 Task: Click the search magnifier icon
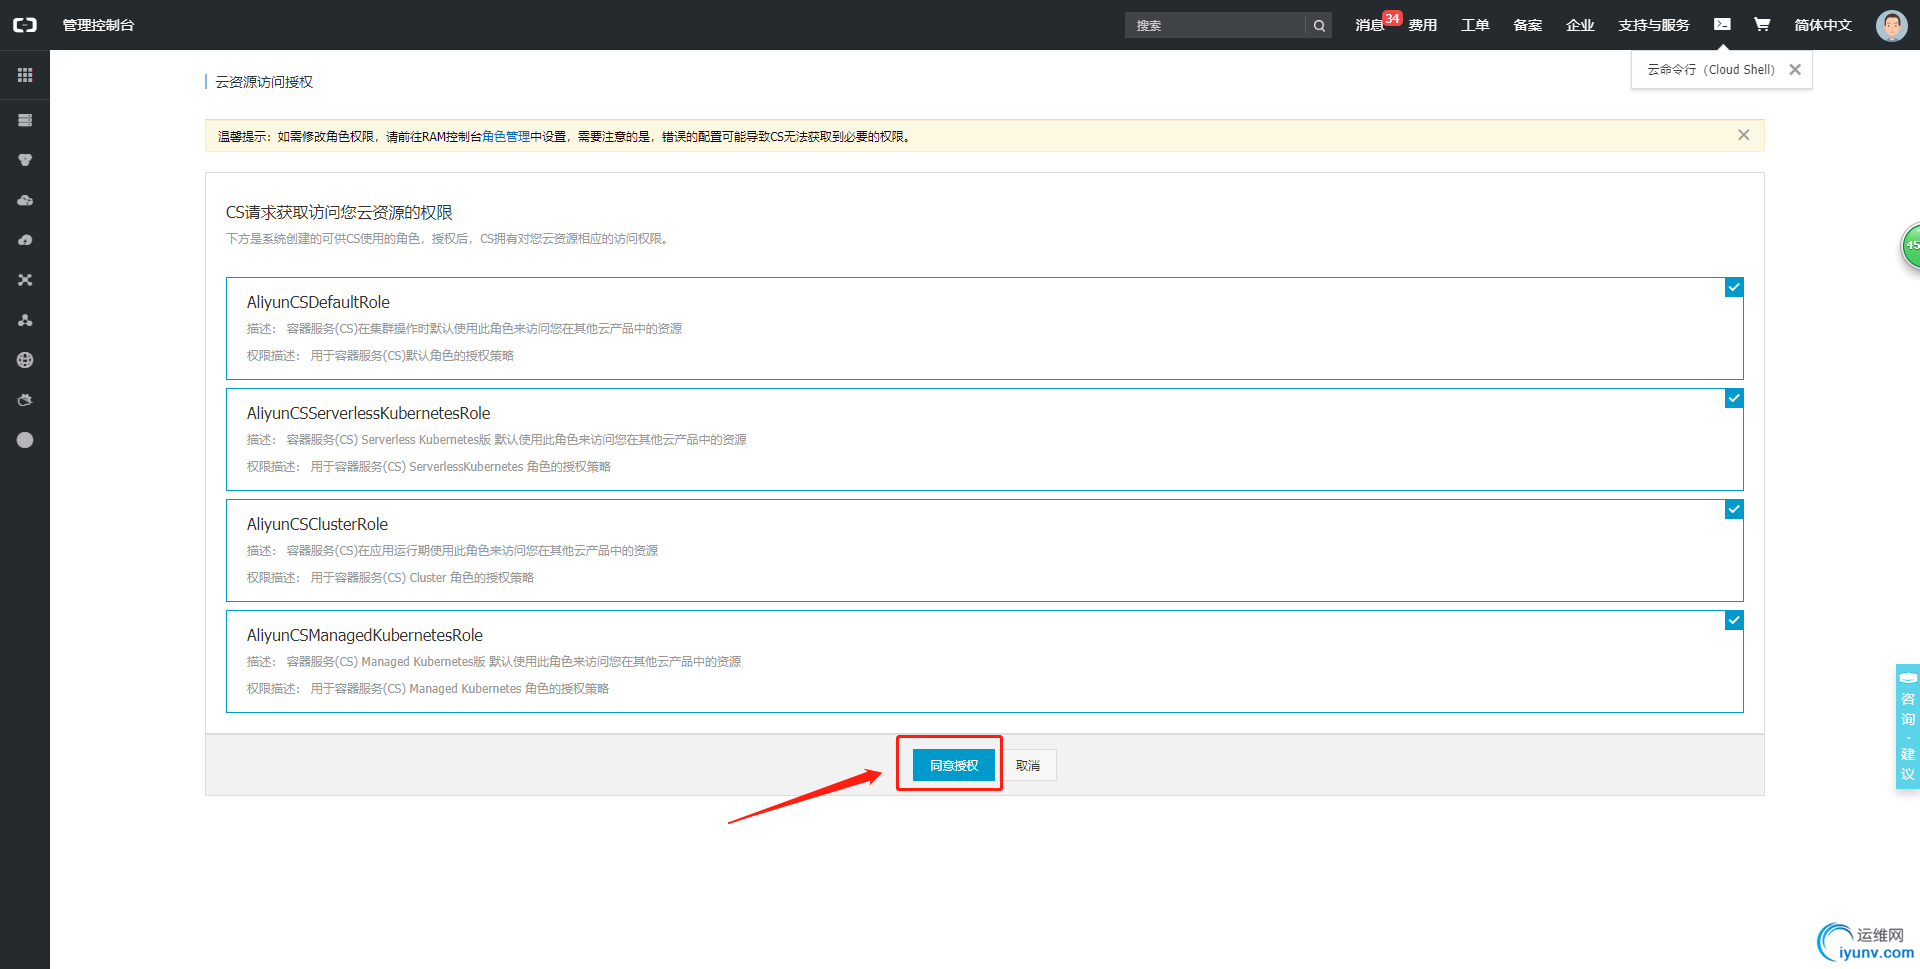1319,26
